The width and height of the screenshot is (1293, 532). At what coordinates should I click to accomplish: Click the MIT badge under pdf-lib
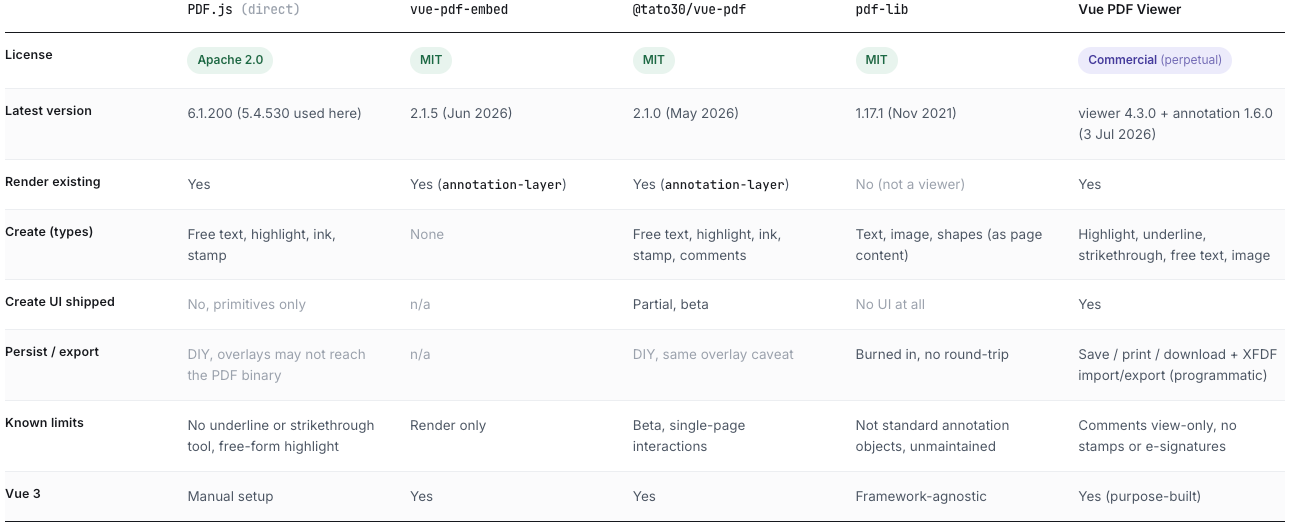click(877, 60)
